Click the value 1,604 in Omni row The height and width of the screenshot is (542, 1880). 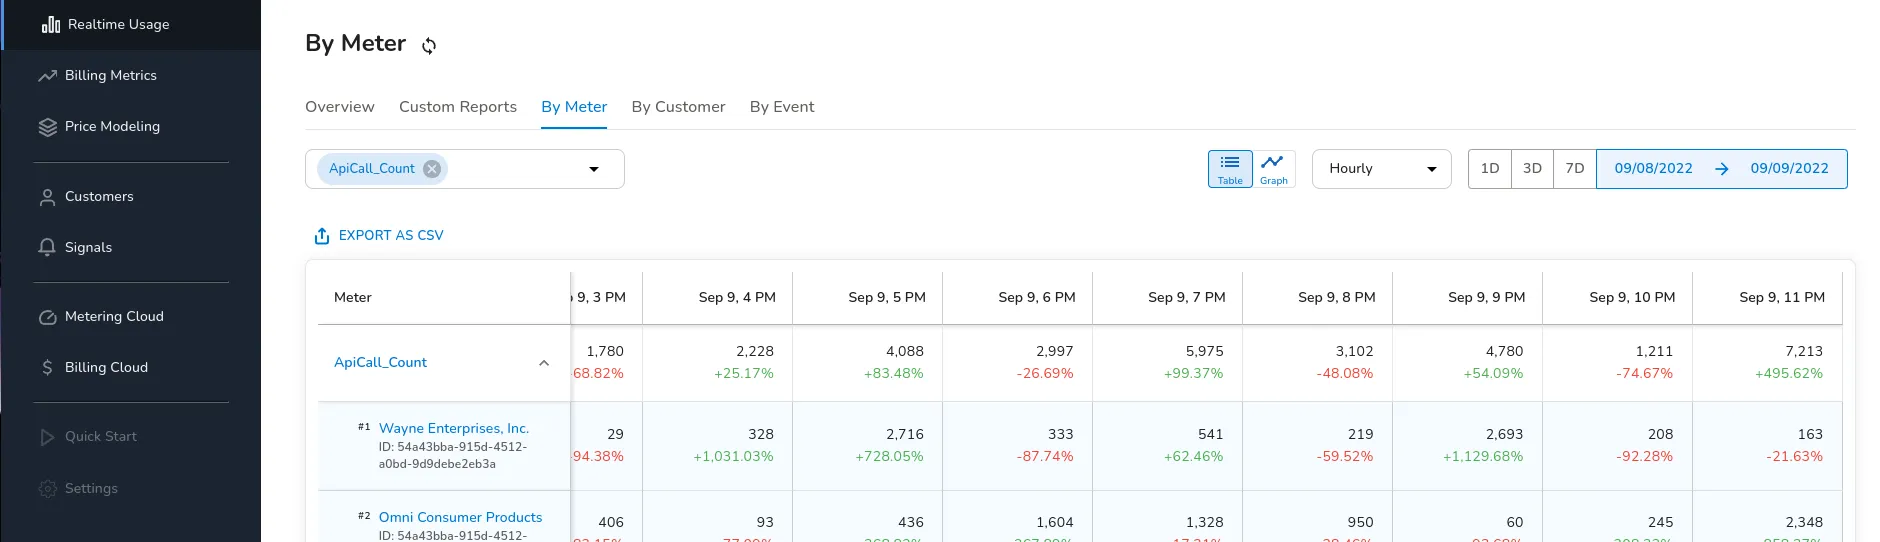pos(1055,523)
